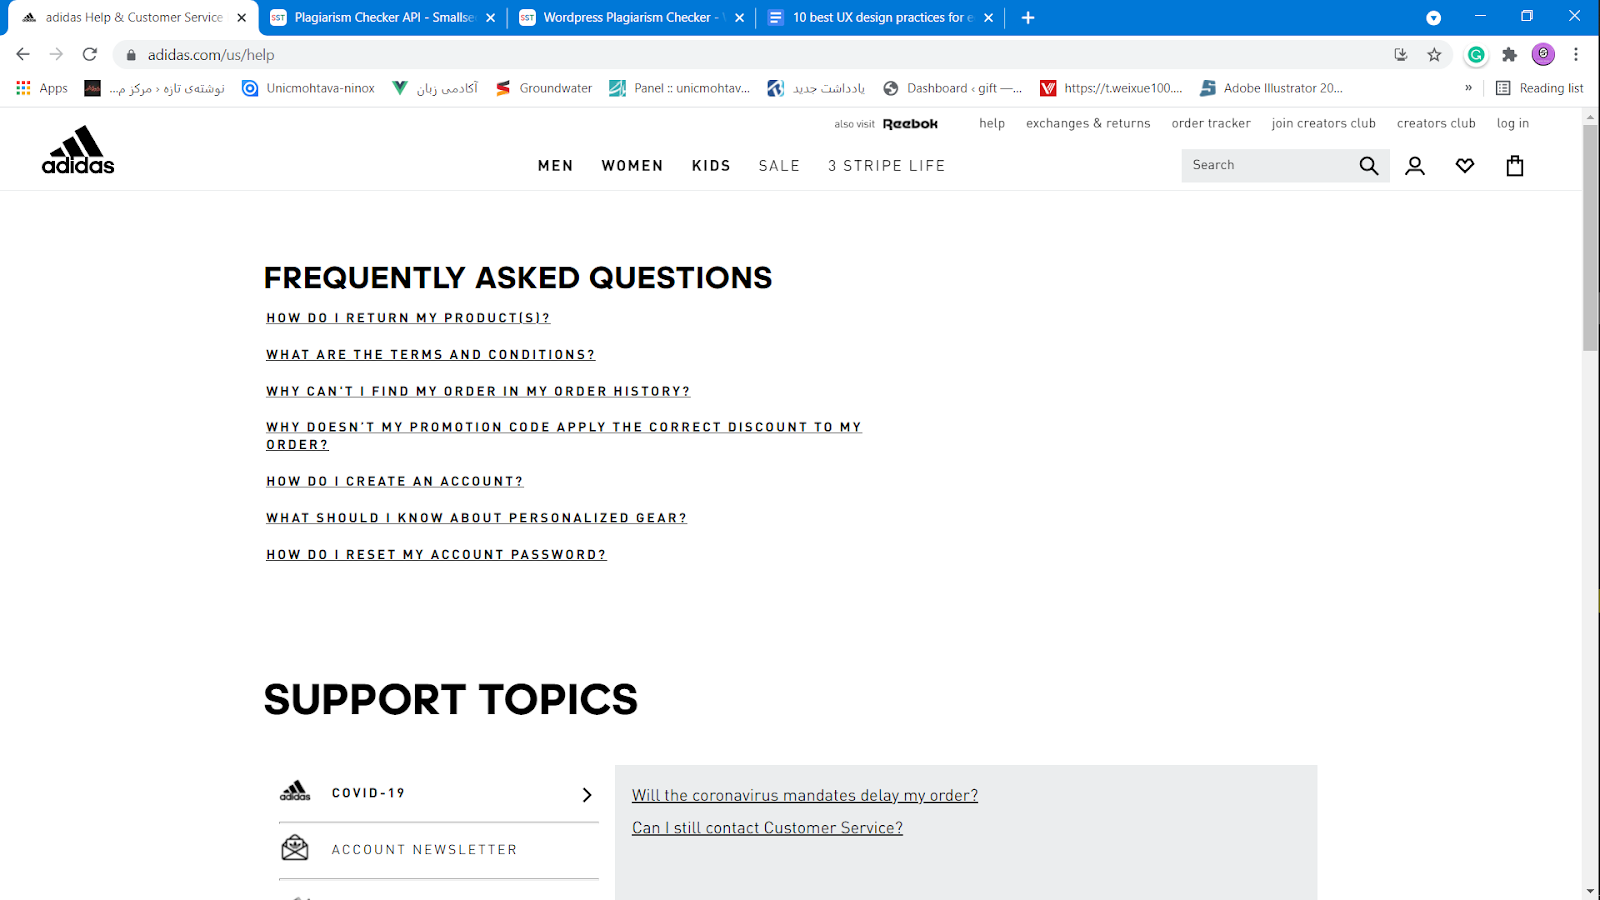The height and width of the screenshot is (900, 1600).
Task: Click the help link in top bar
Action: [x=992, y=124]
